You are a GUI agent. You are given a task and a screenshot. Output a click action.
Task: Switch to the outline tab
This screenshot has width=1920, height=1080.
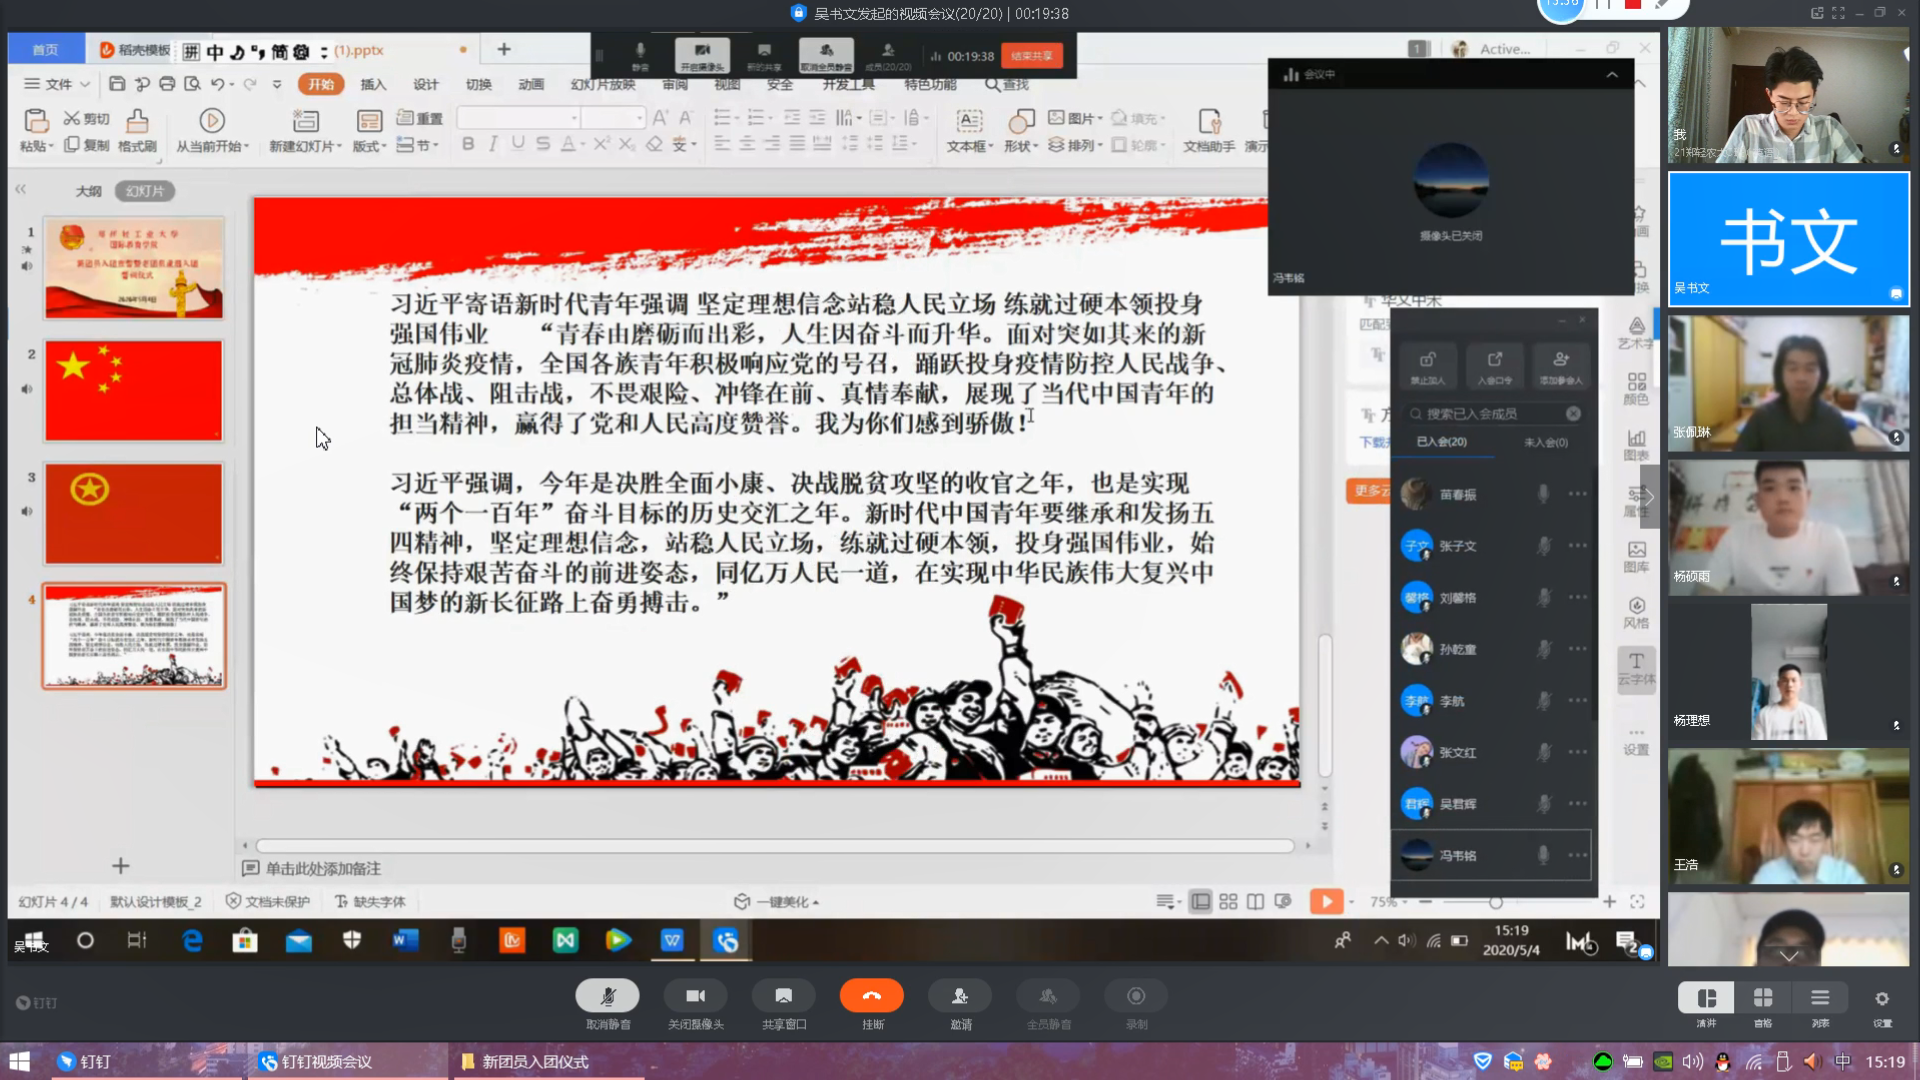click(88, 191)
